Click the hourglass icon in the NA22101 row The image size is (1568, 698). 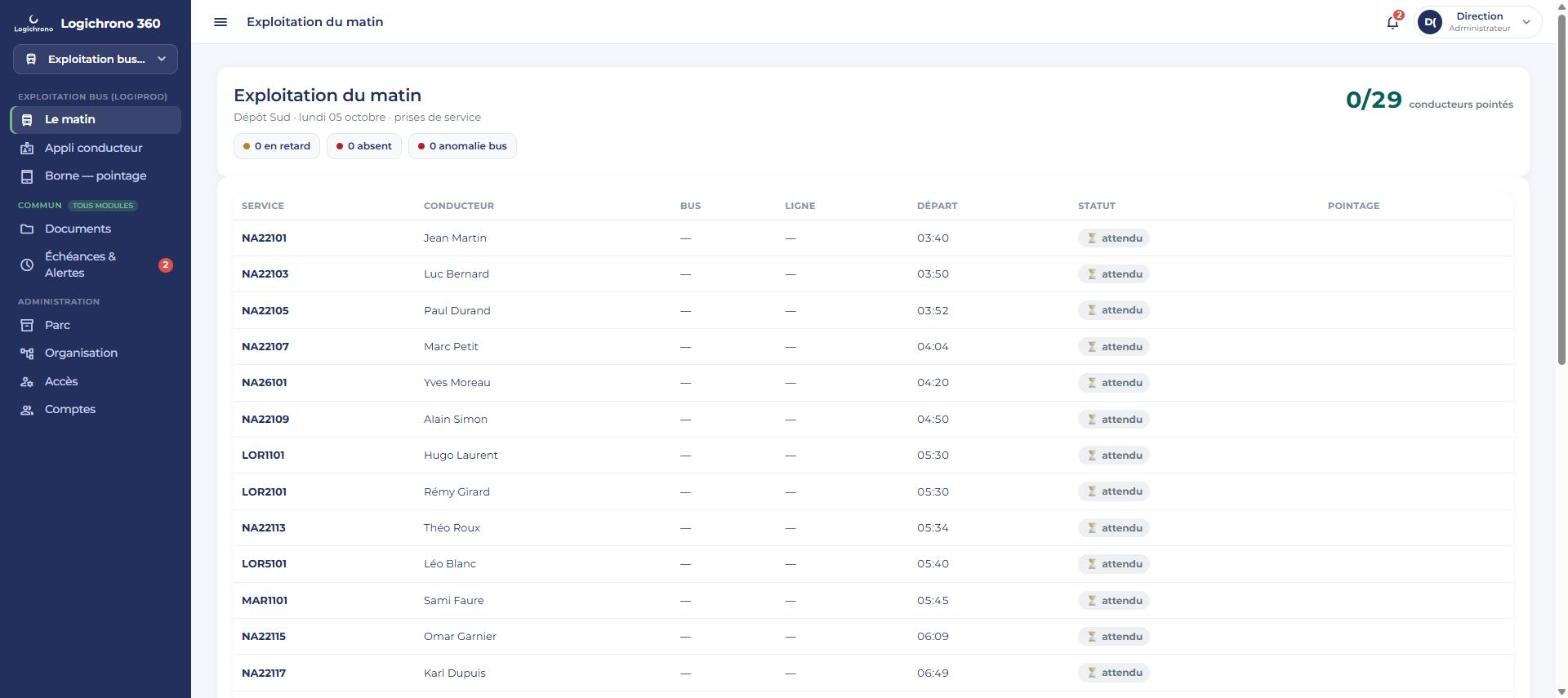tap(1092, 238)
